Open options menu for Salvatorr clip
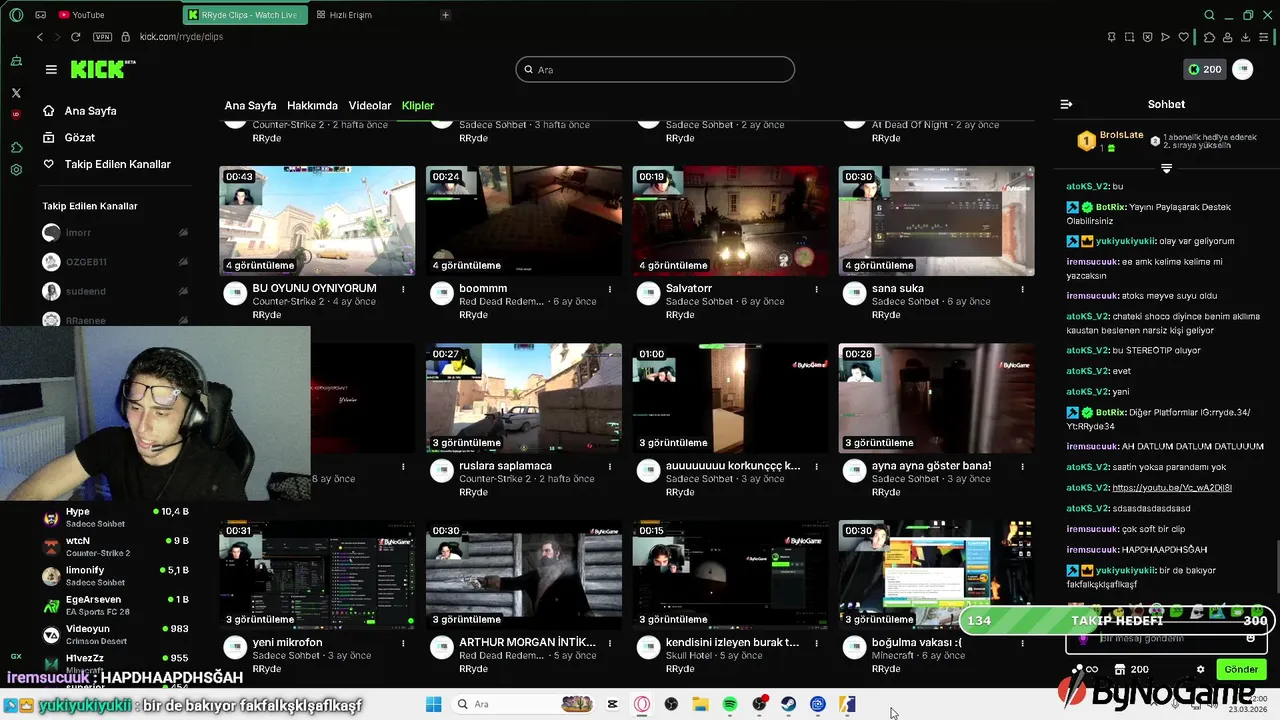This screenshot has height=720, width=1280. pyautogui.click(x=816, y=289)
